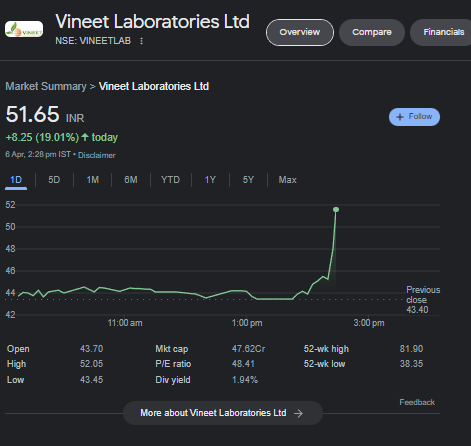Click the NSE: VINEETLAB ticker text
Screen dimensions: 471x446
[93, 41]
